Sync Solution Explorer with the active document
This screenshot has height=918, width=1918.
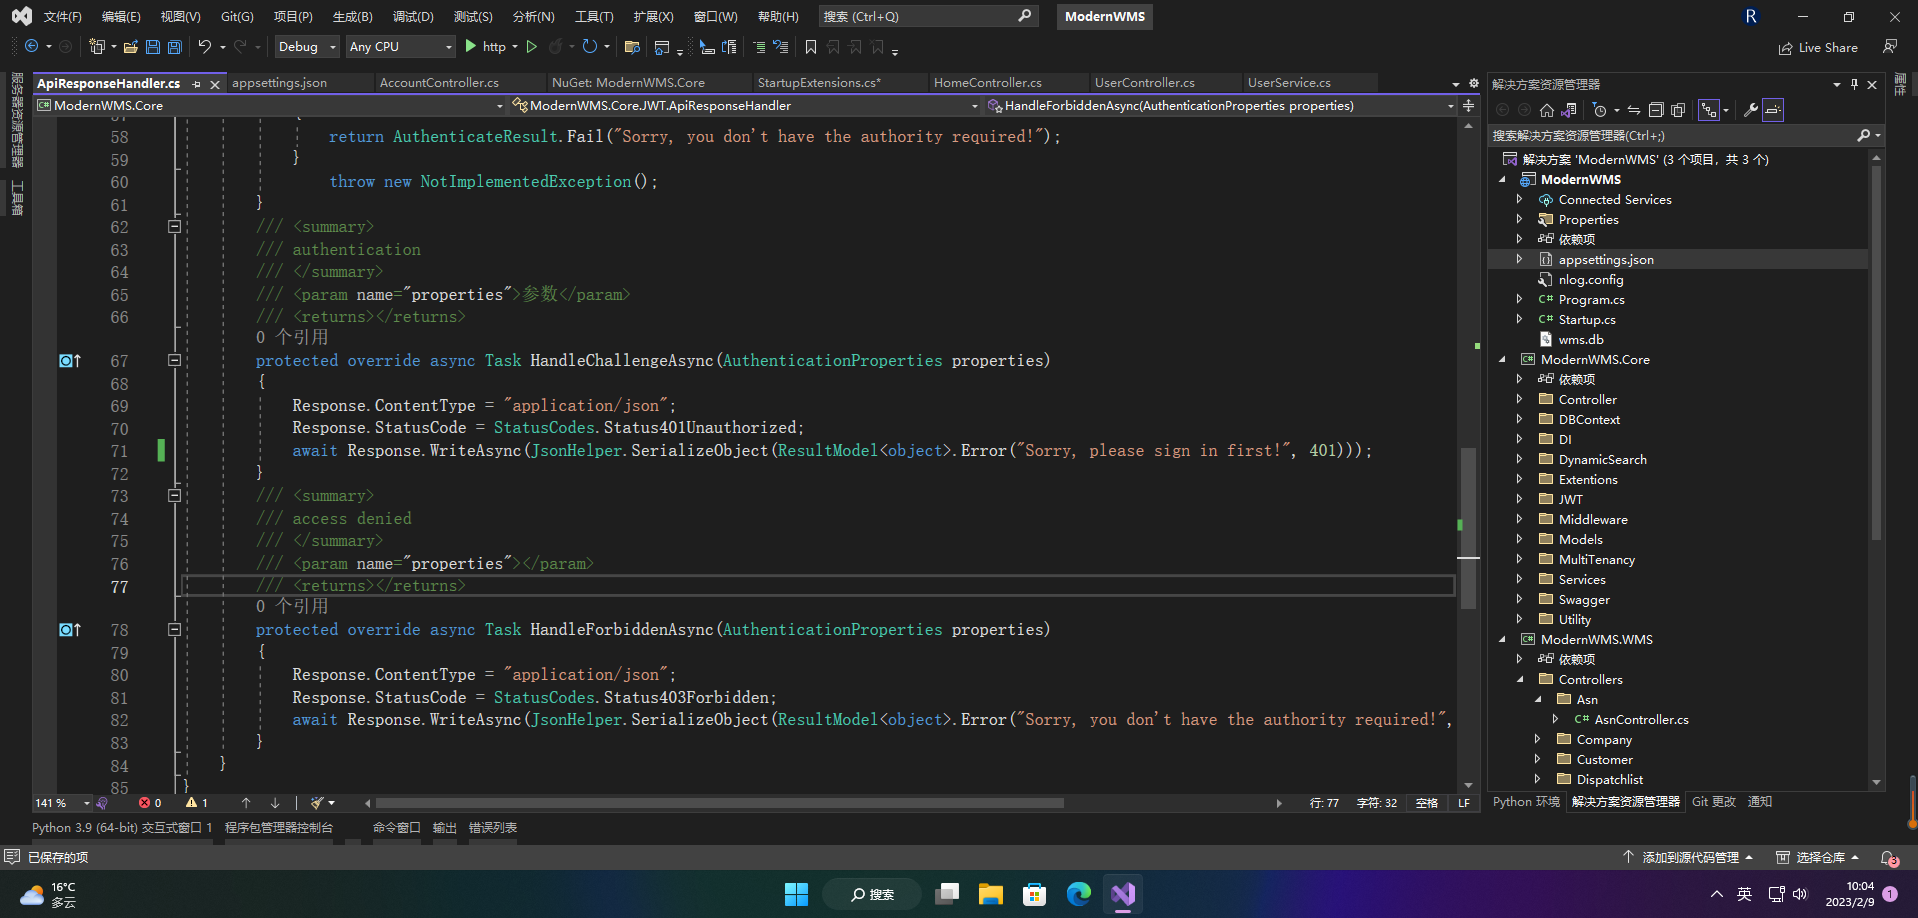click(1634, 110)
